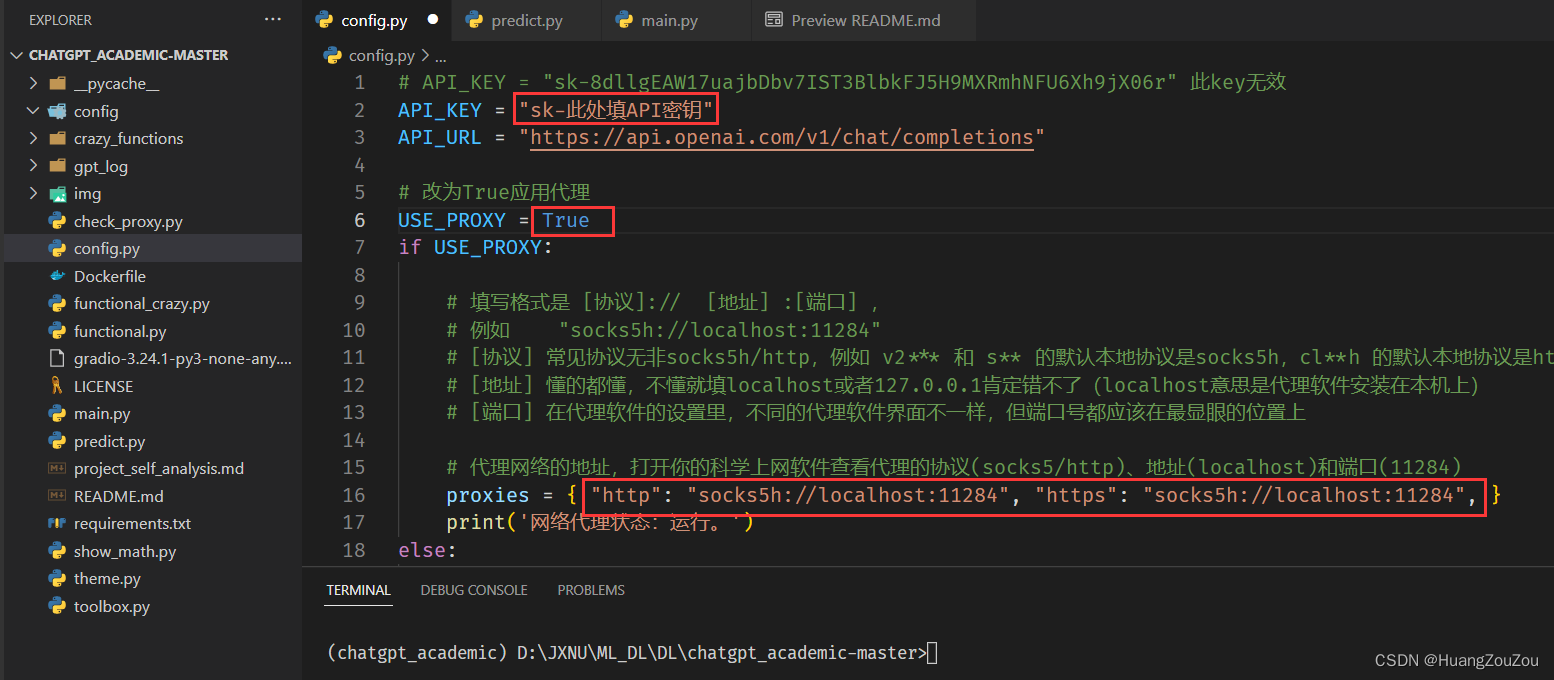Click the breadcrumb chevron after config.py

tap(425, 56)
